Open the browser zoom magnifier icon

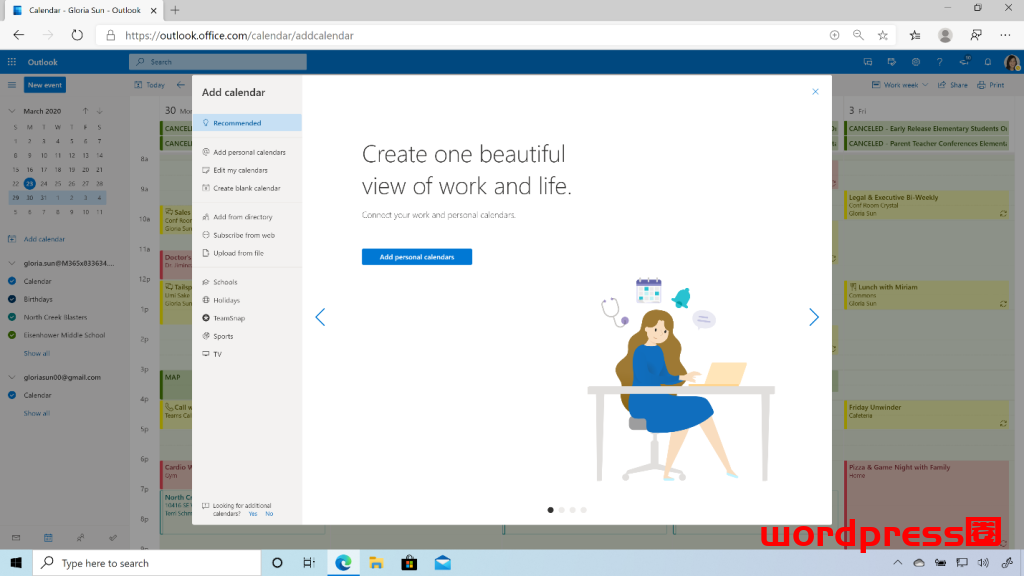pos(858,35)
